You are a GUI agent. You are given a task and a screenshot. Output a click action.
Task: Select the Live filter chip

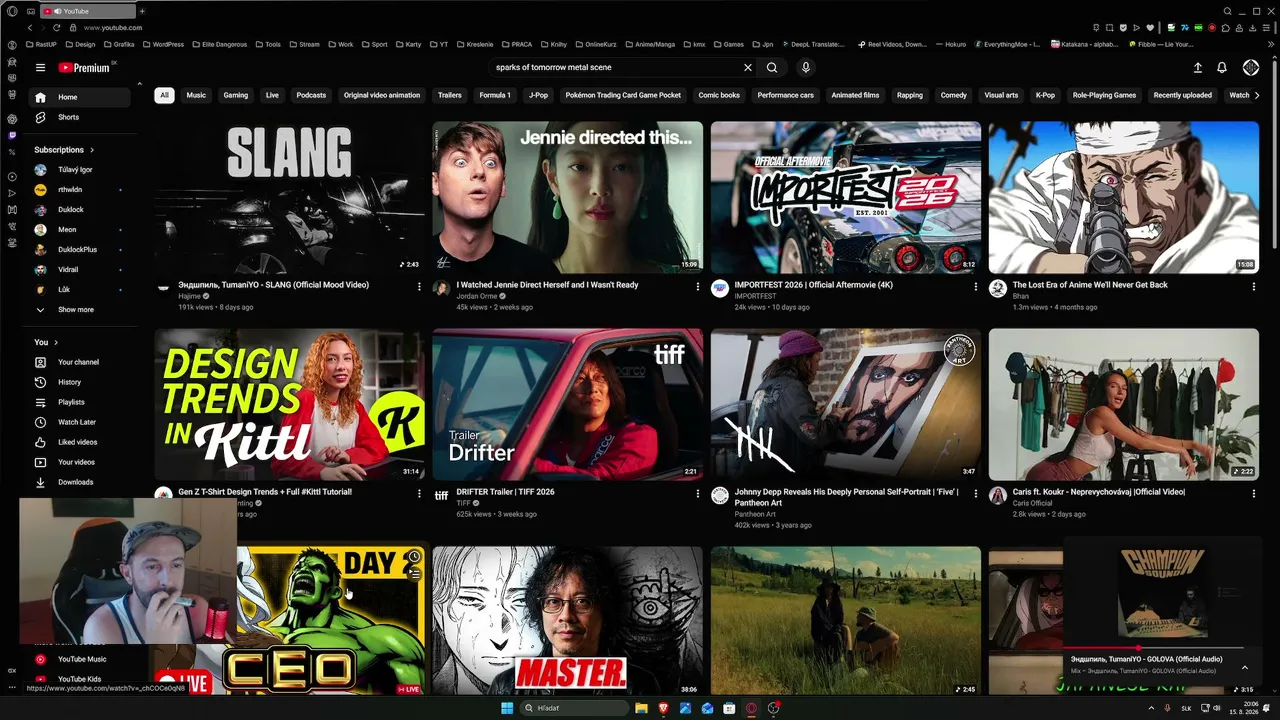[272, 95]
